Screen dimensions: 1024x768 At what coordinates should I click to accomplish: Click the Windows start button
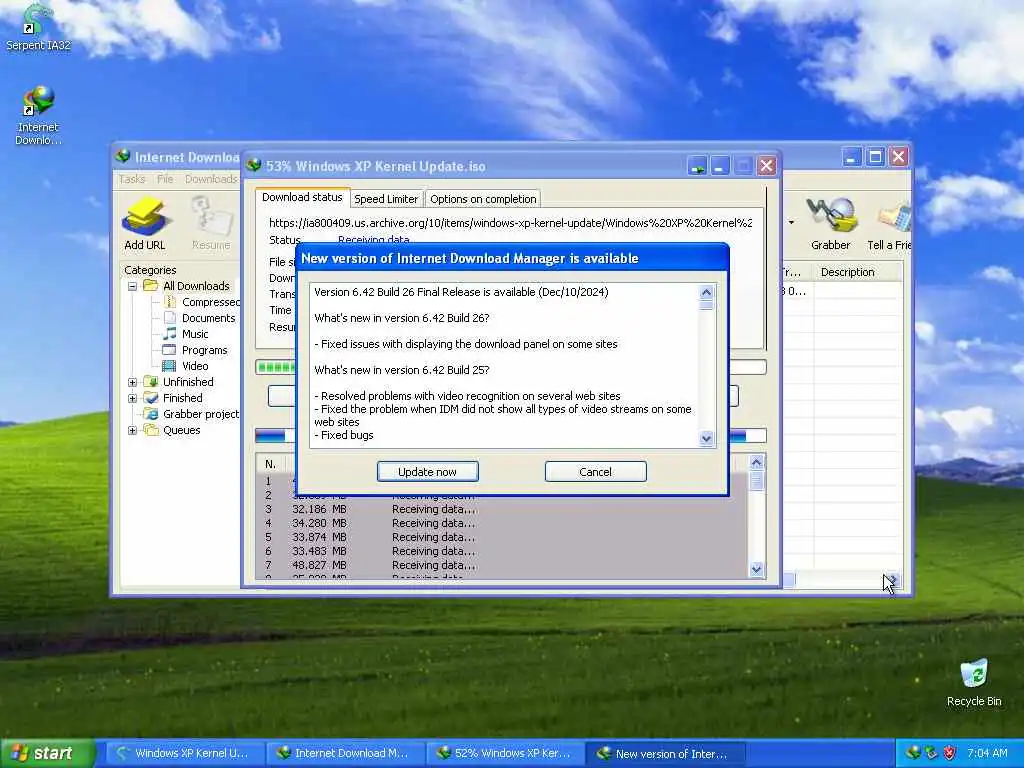[x=47, y=753]
